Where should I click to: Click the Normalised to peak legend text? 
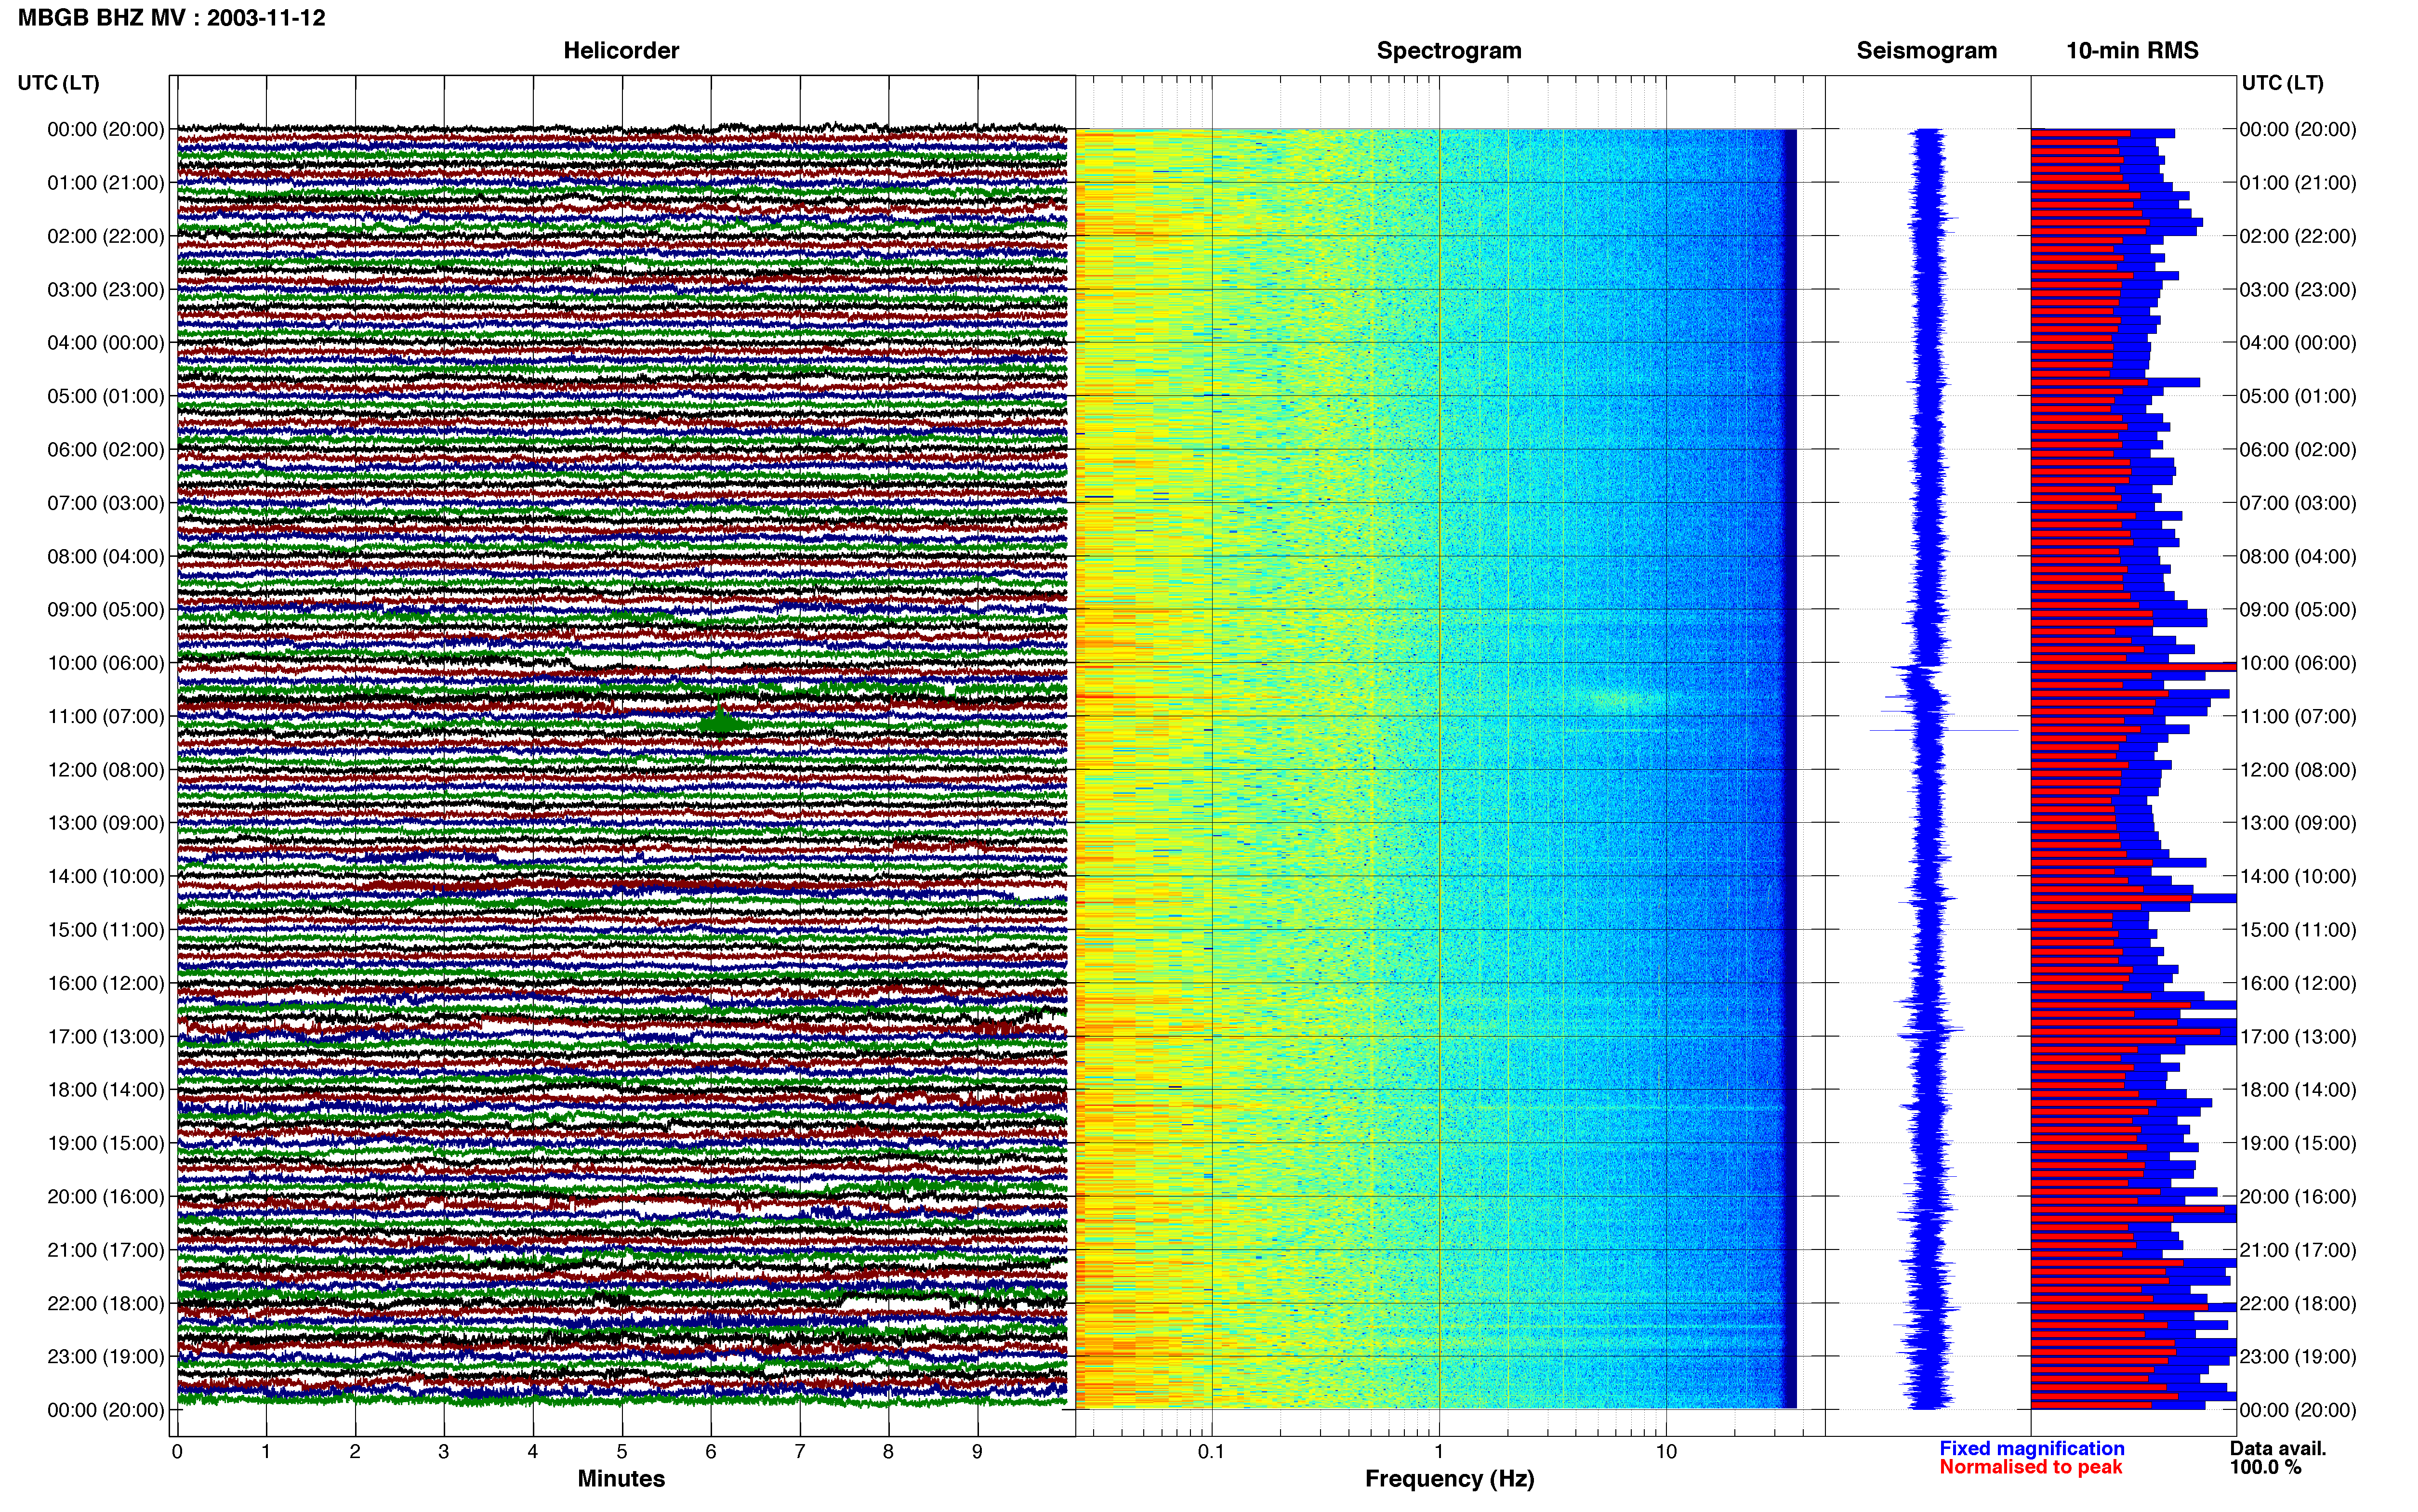pos(2030,1468)
